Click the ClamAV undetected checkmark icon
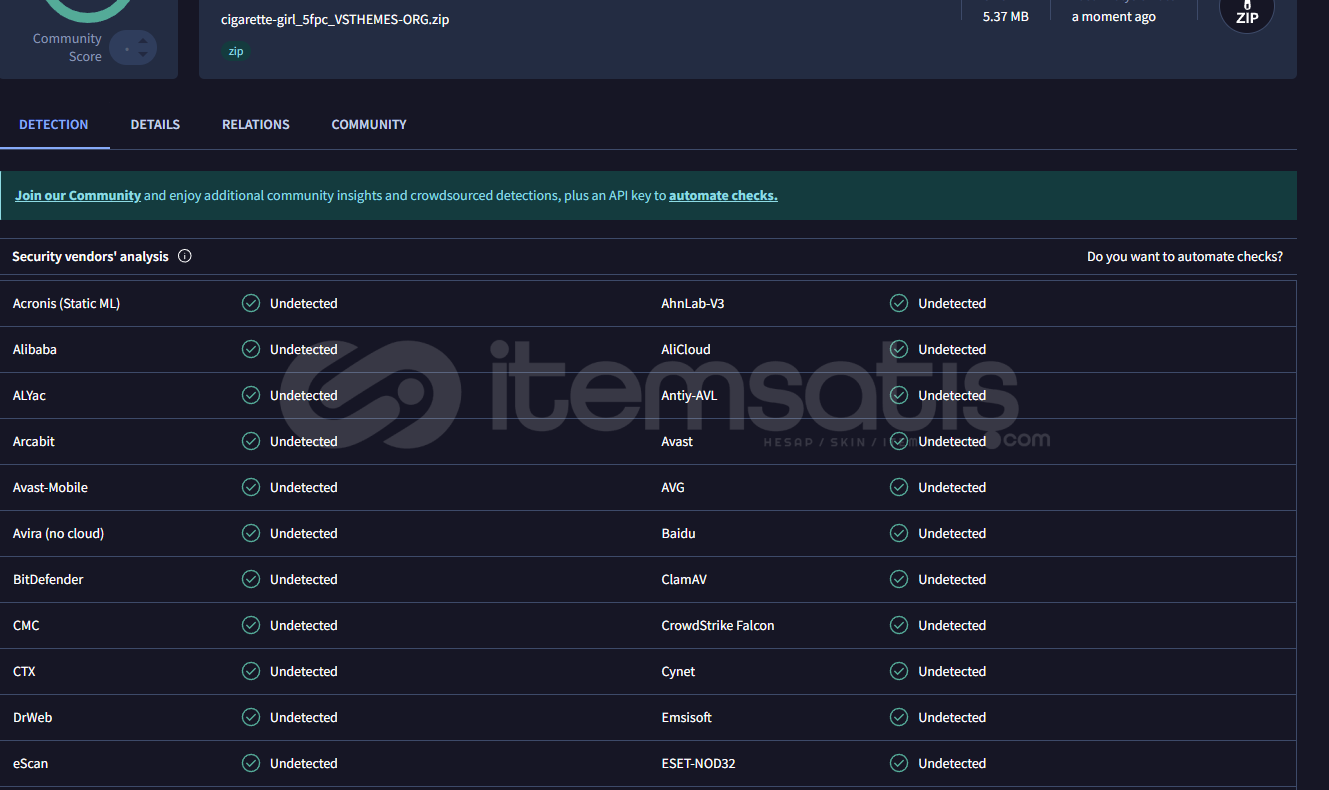The width and height of the screenshot is (1329, 790). tap(899, 579)
